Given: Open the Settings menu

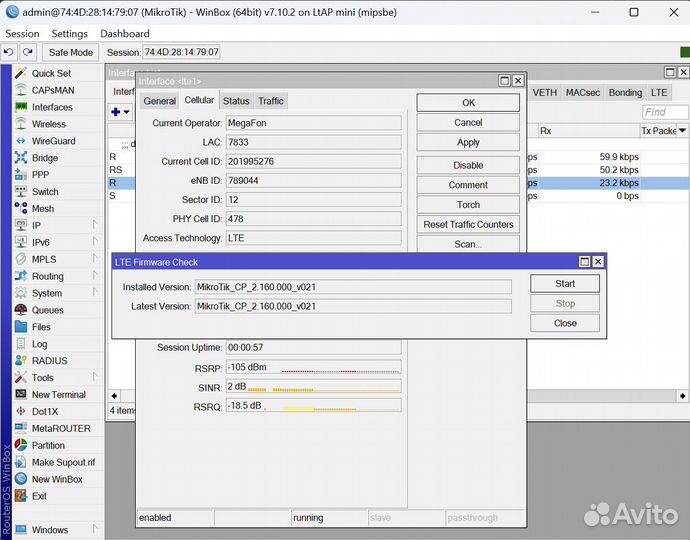Looking at the screenshot, I should (x=70, y=33).
